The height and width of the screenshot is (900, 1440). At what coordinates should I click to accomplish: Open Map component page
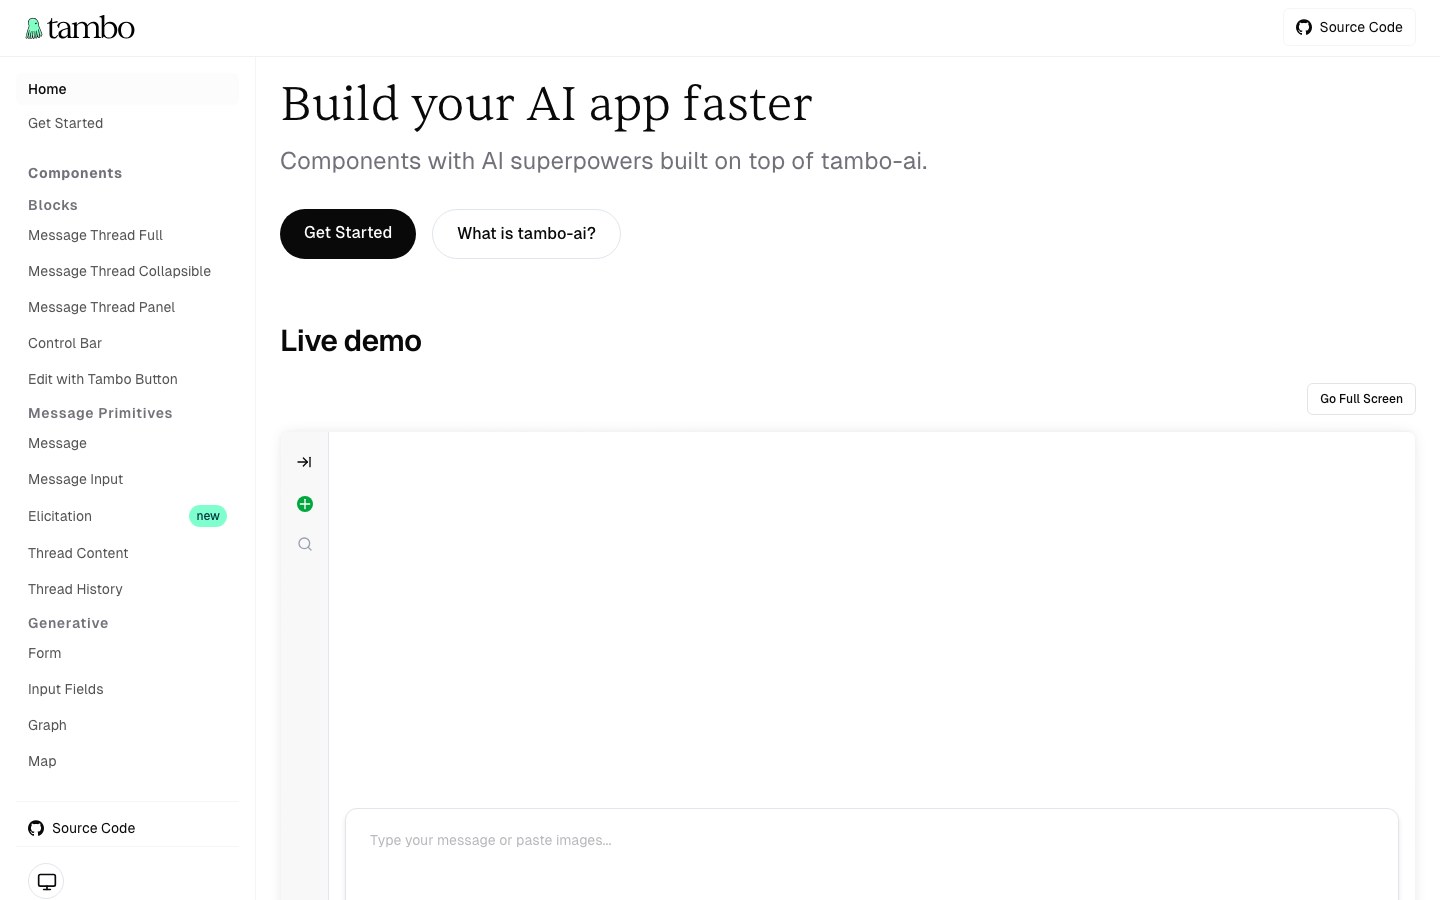point(127,761)
